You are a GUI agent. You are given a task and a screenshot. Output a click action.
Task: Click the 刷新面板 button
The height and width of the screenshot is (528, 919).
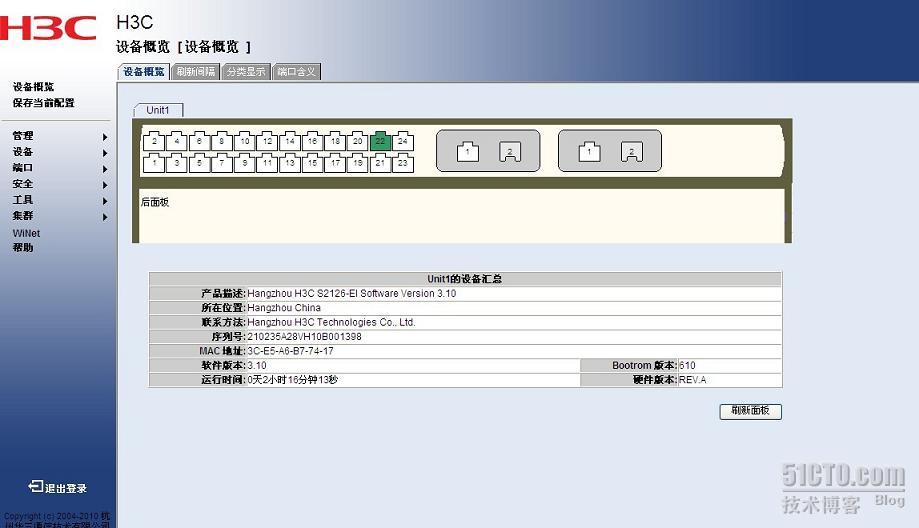pos(750,411)
